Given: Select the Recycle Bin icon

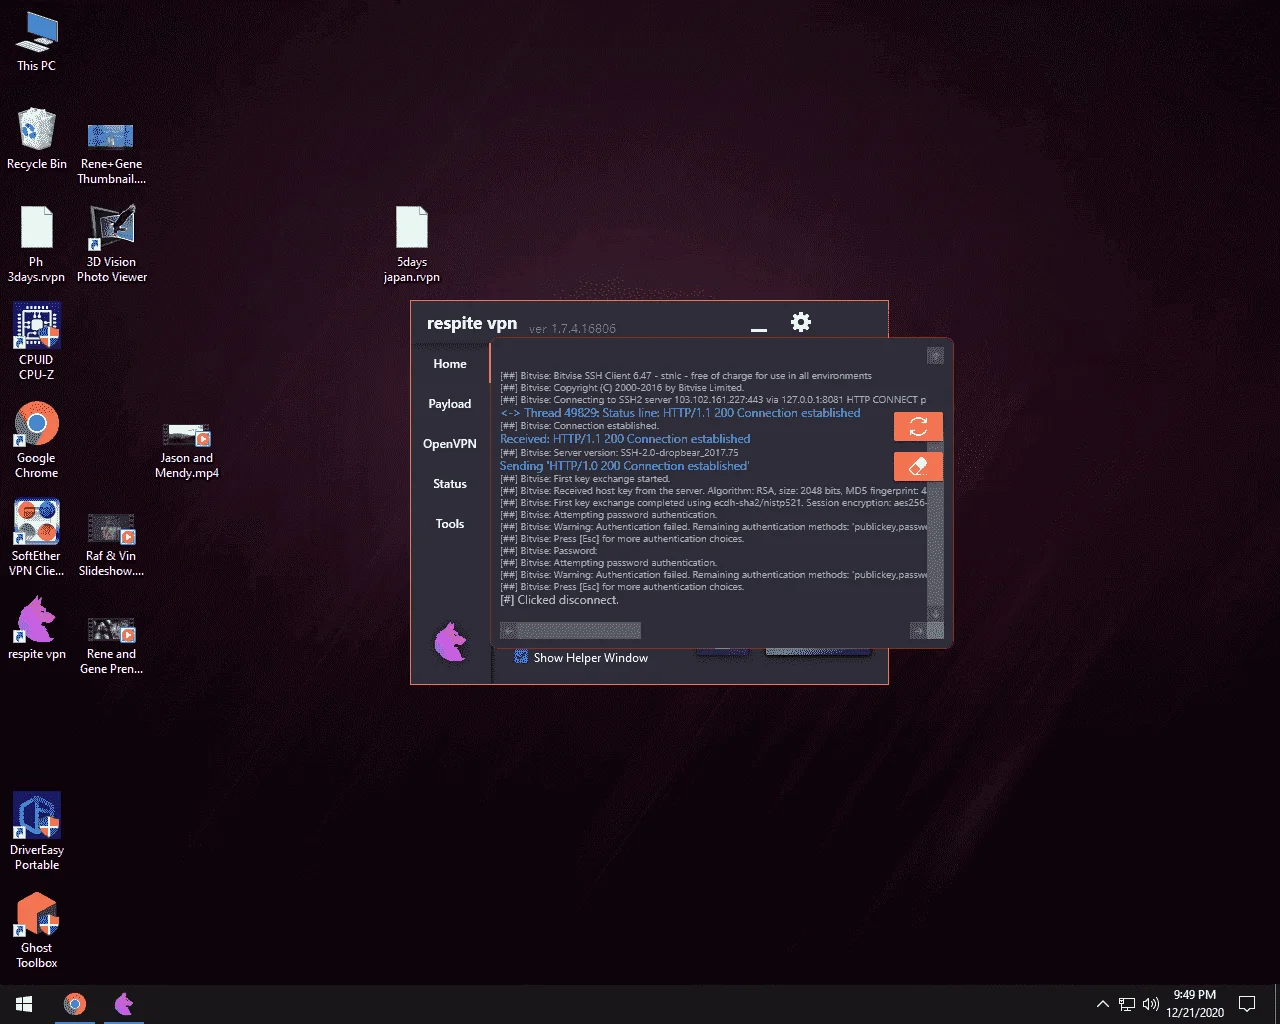Looking at the screenshot, I should (x=37, y=139).
